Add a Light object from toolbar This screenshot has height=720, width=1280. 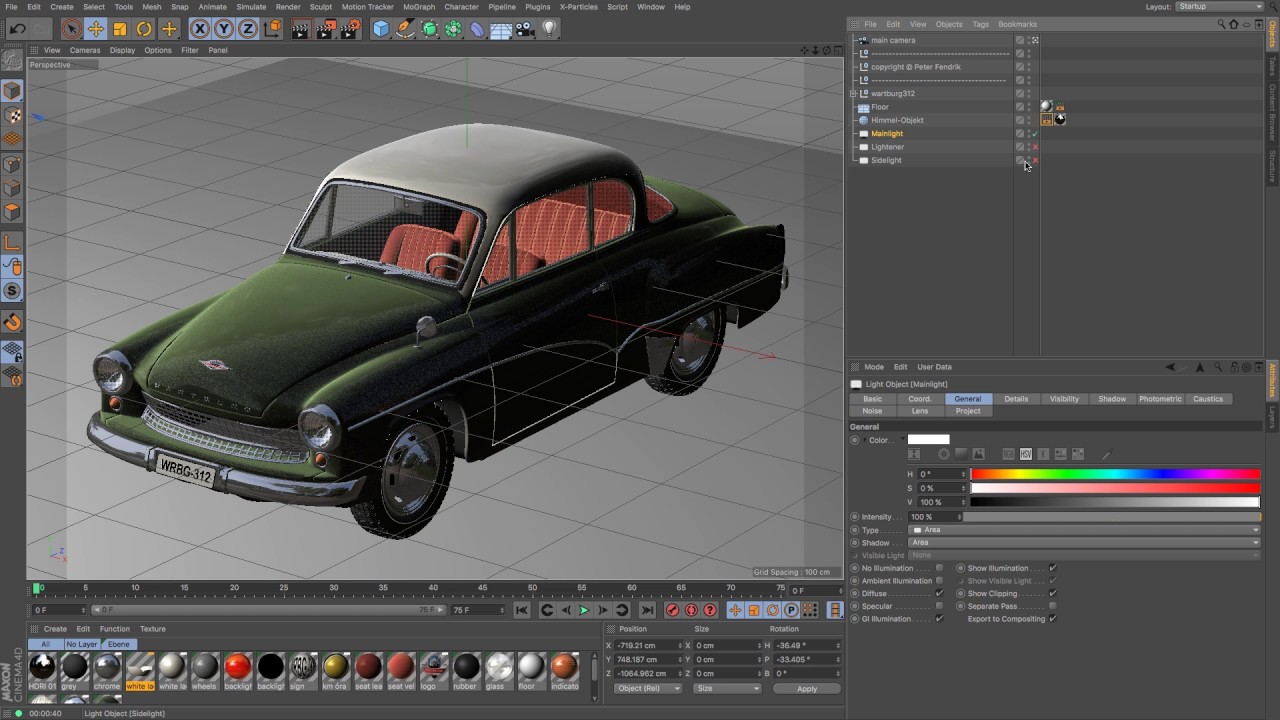click(x=549, y=29)
